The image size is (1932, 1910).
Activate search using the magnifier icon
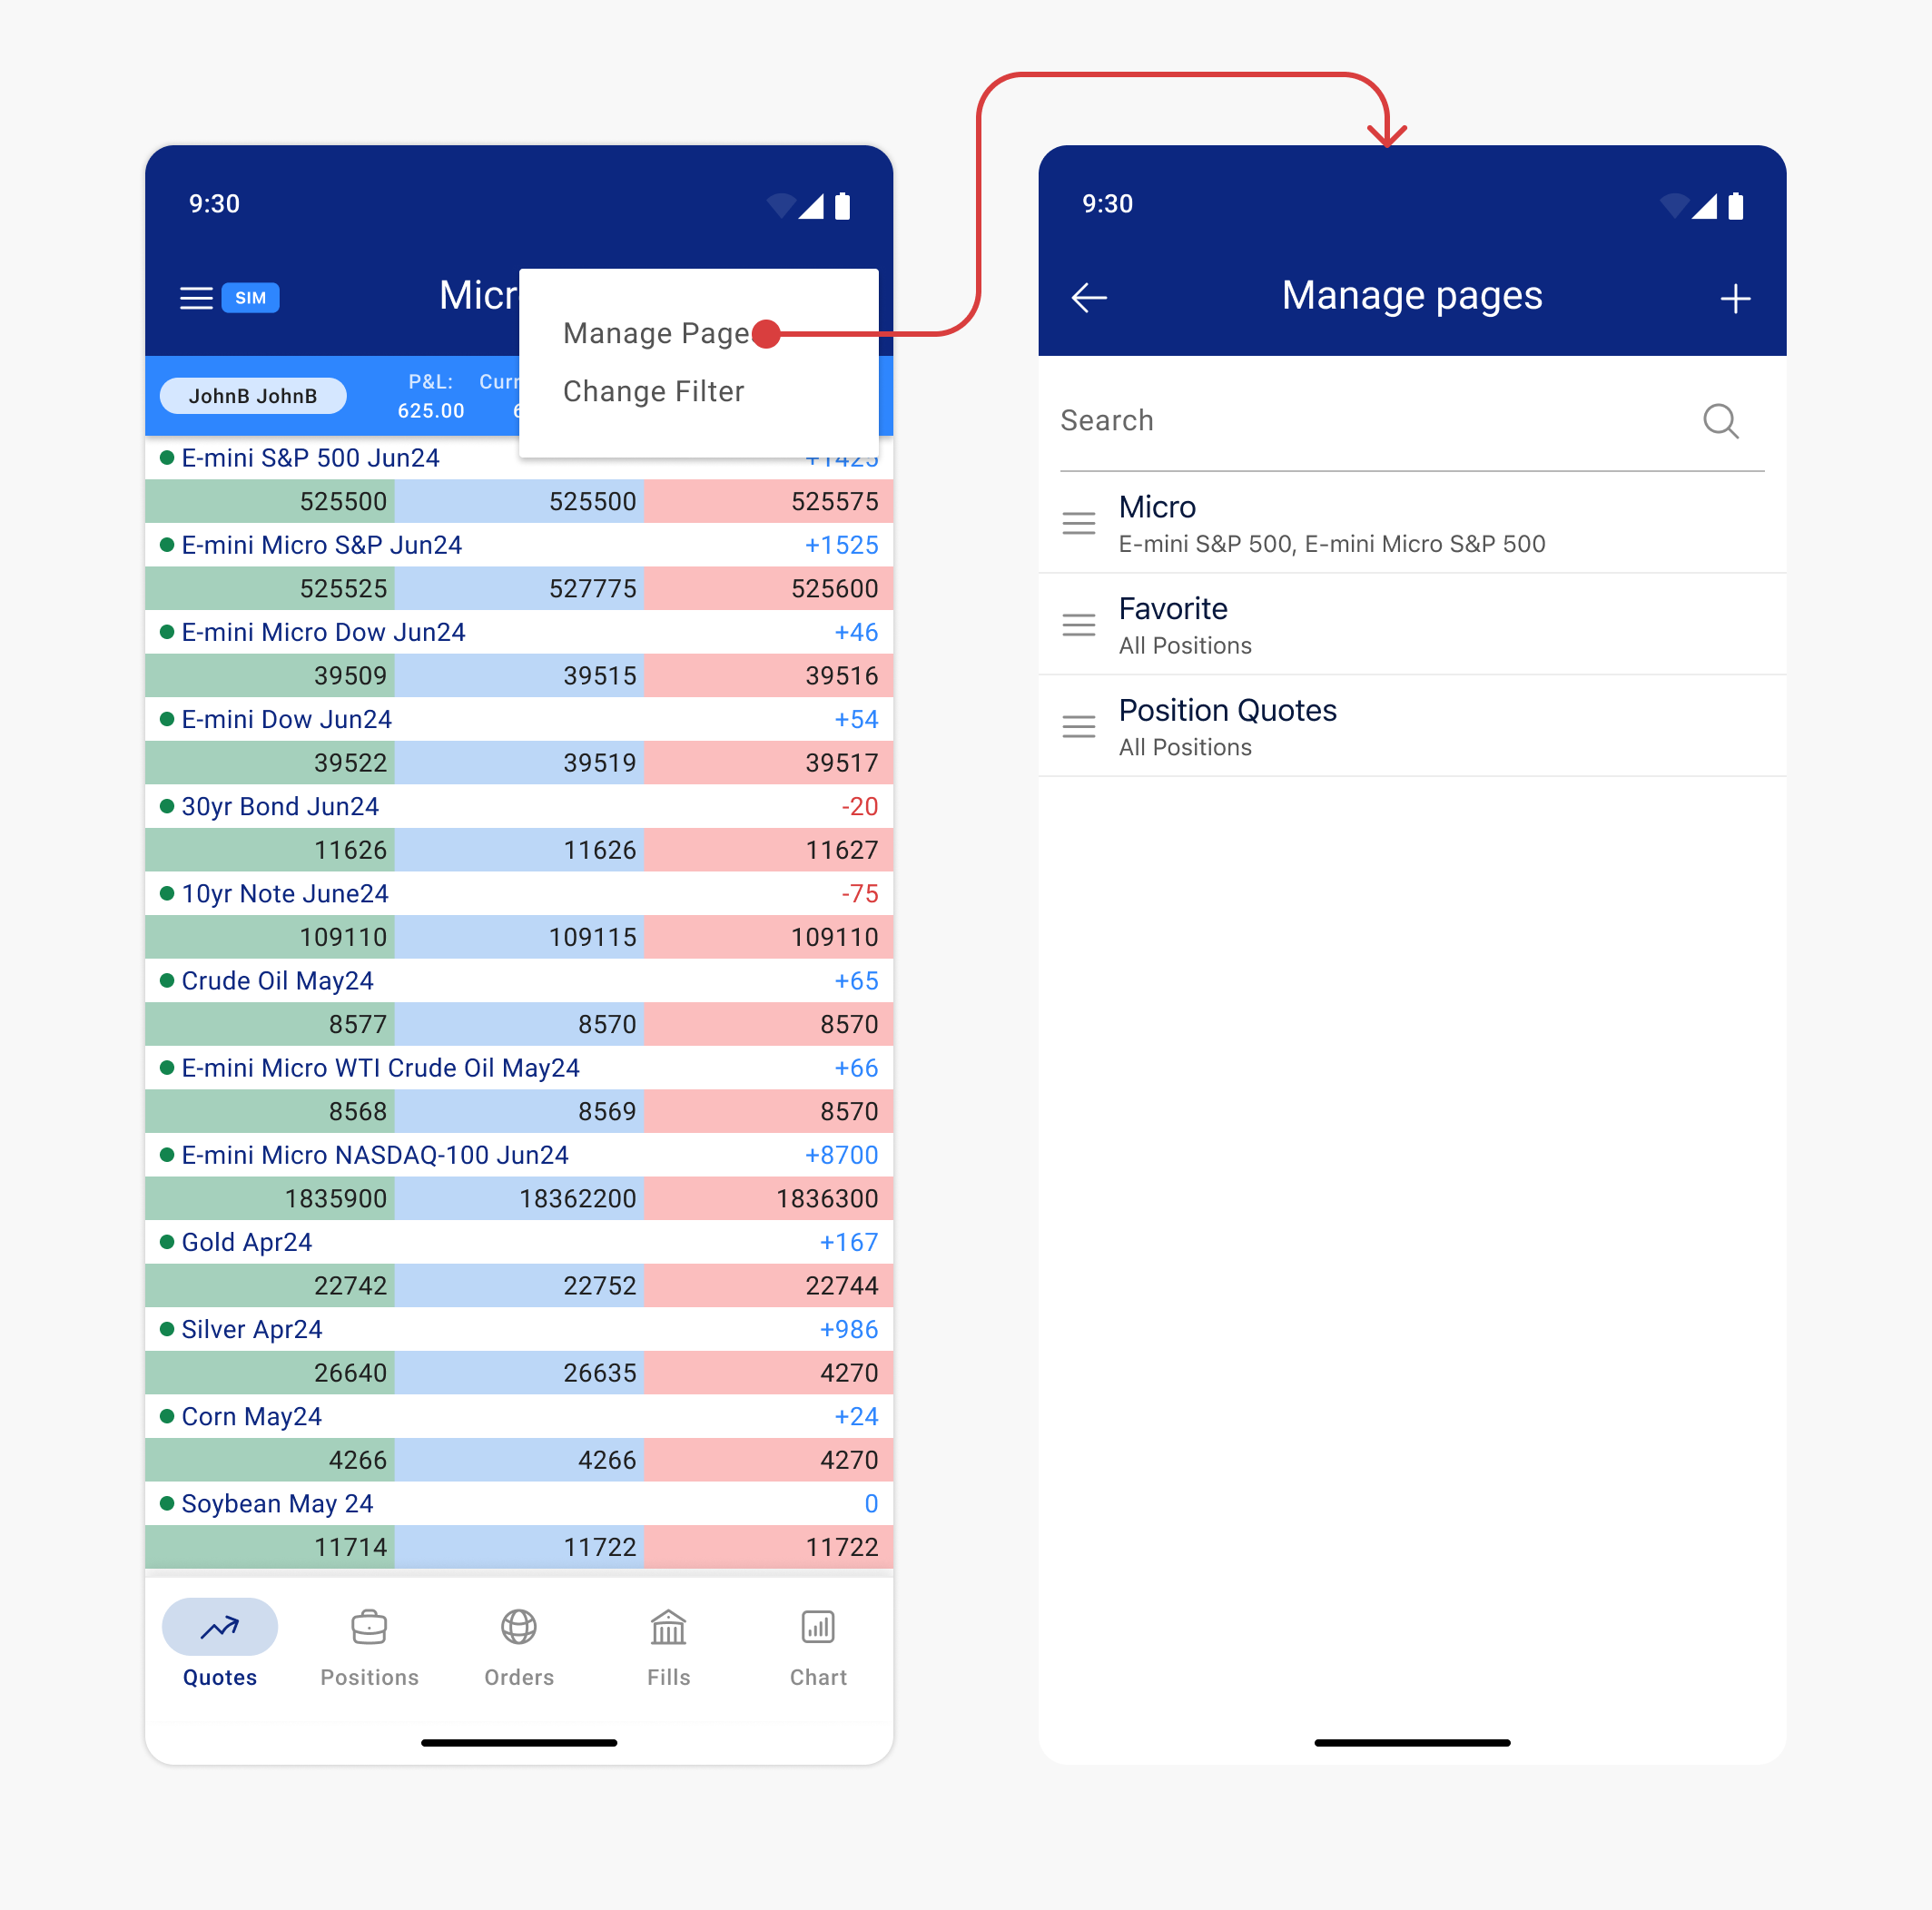pyautogui.click(x=1721, y=421)
